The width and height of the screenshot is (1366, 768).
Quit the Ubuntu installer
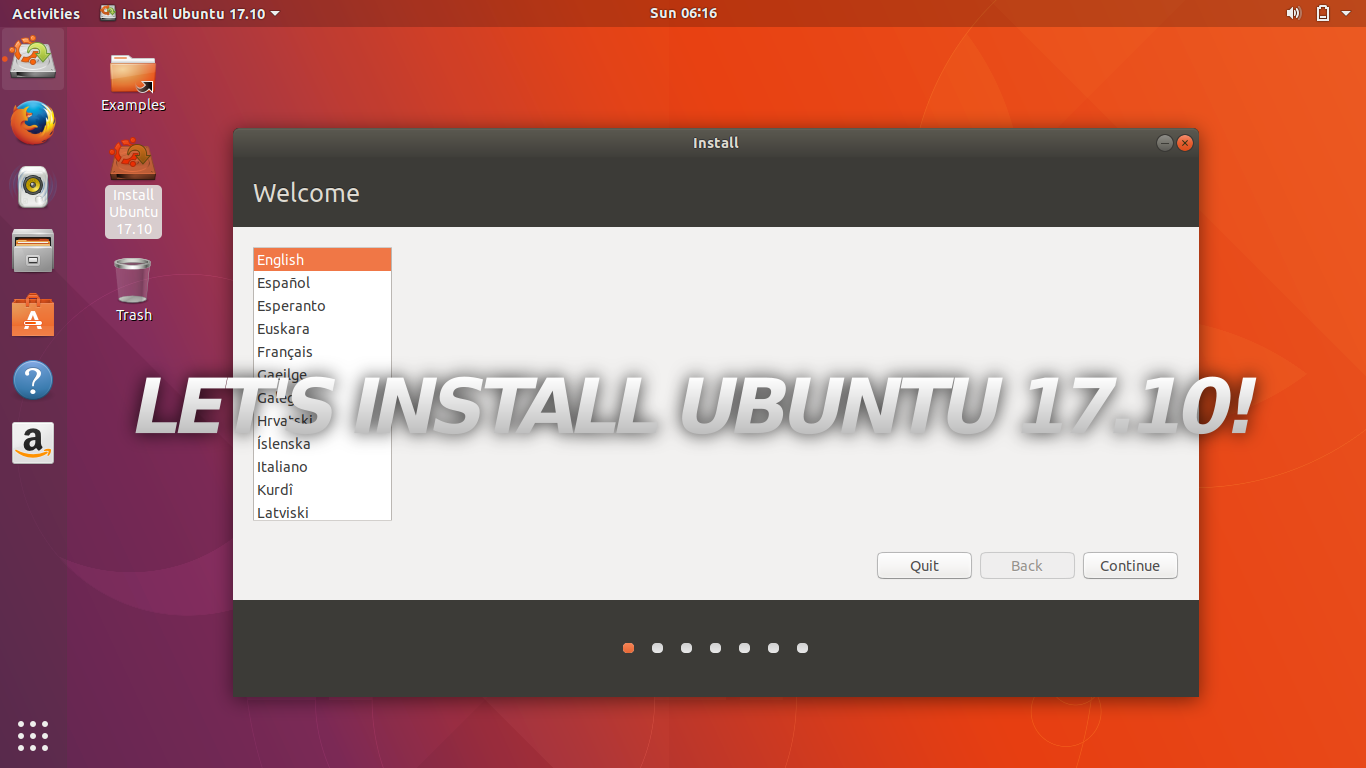[x=923, y=565]
